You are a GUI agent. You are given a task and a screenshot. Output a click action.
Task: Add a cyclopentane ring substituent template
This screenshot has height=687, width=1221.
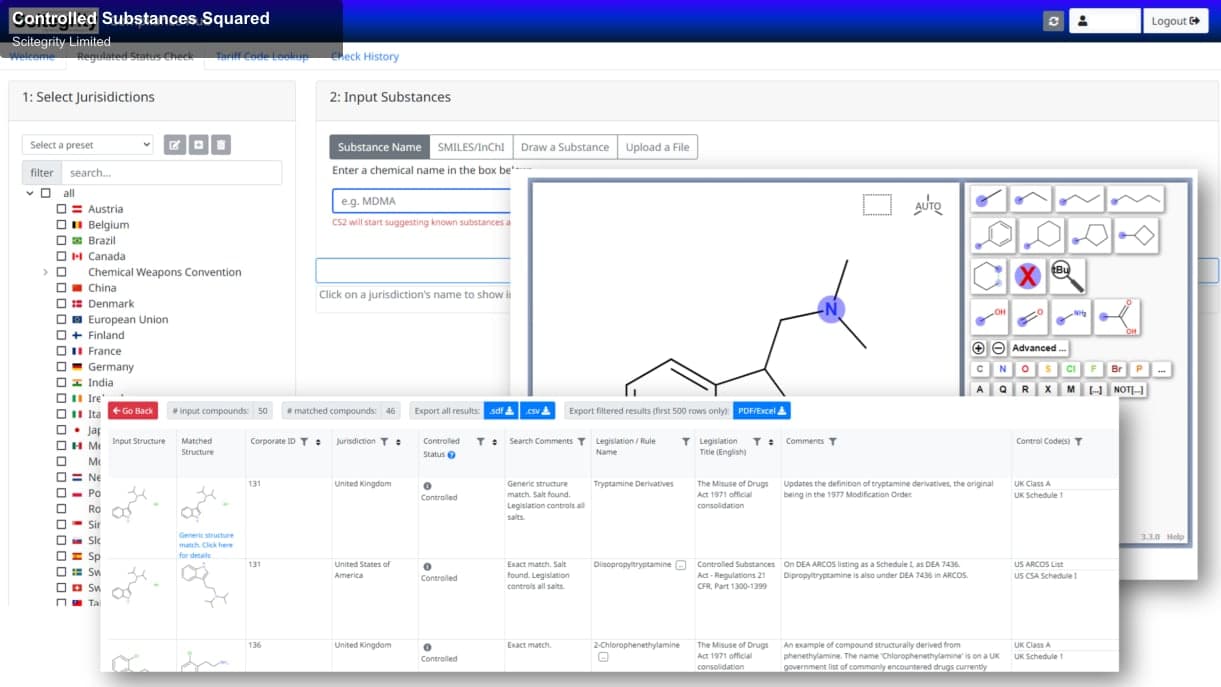[1089, 235]
